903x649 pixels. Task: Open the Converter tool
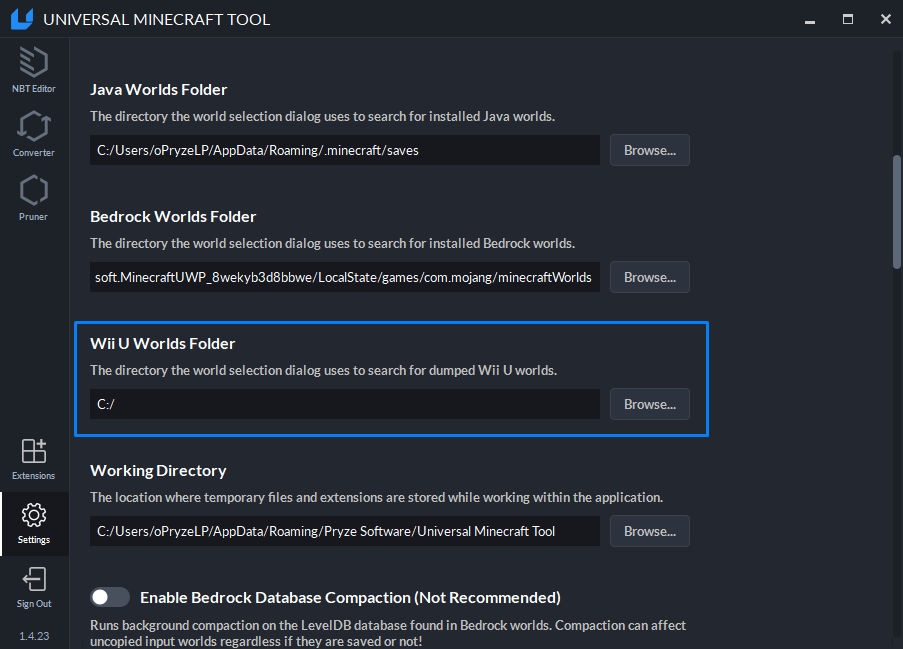[33, 134]
